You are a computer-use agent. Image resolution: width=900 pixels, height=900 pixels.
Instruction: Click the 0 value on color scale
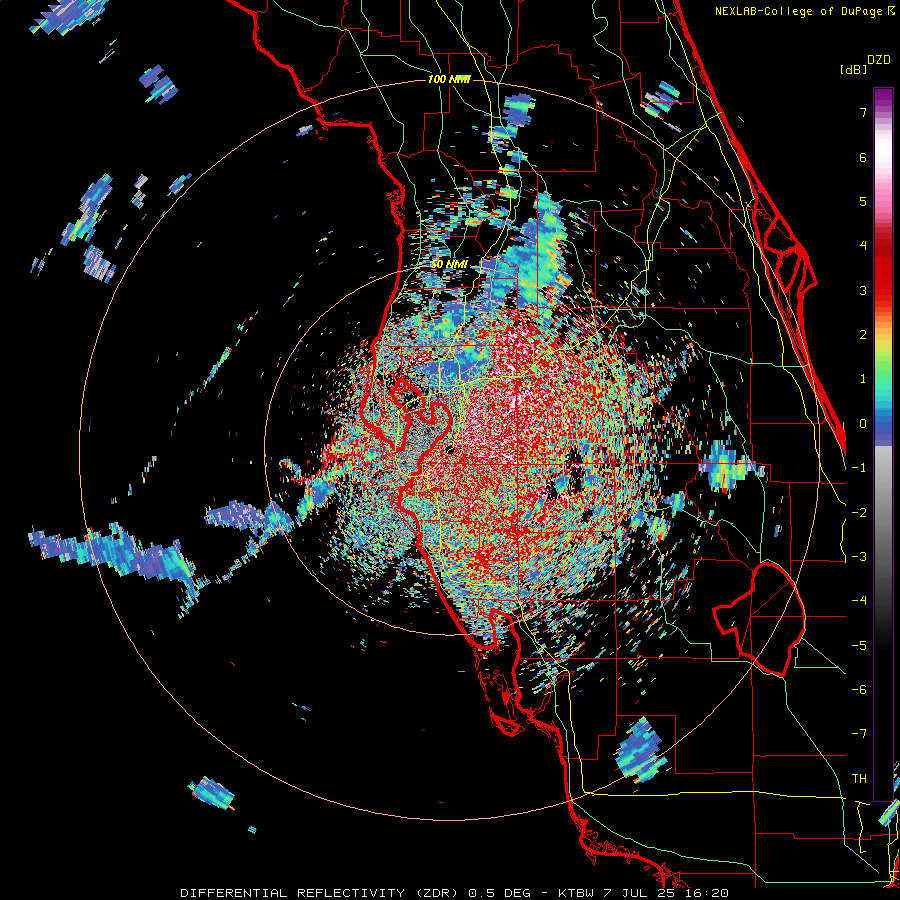(x=863, y=424)
